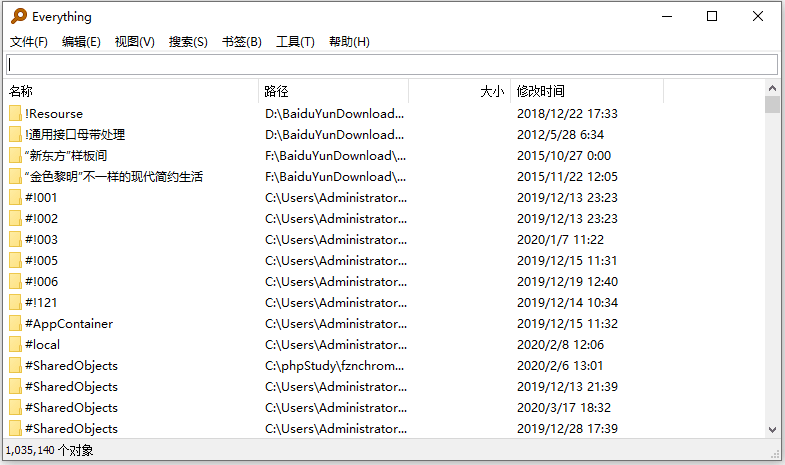Click folder icon beside #!005

(x=15, y=261)
